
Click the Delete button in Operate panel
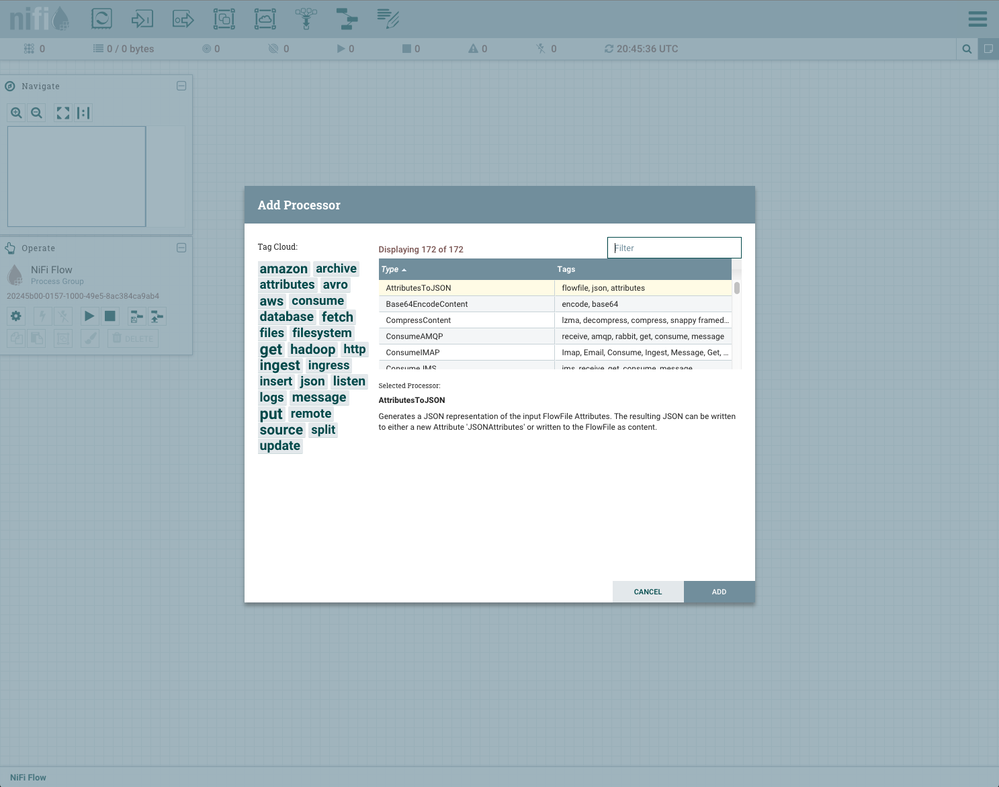[133, 338]
